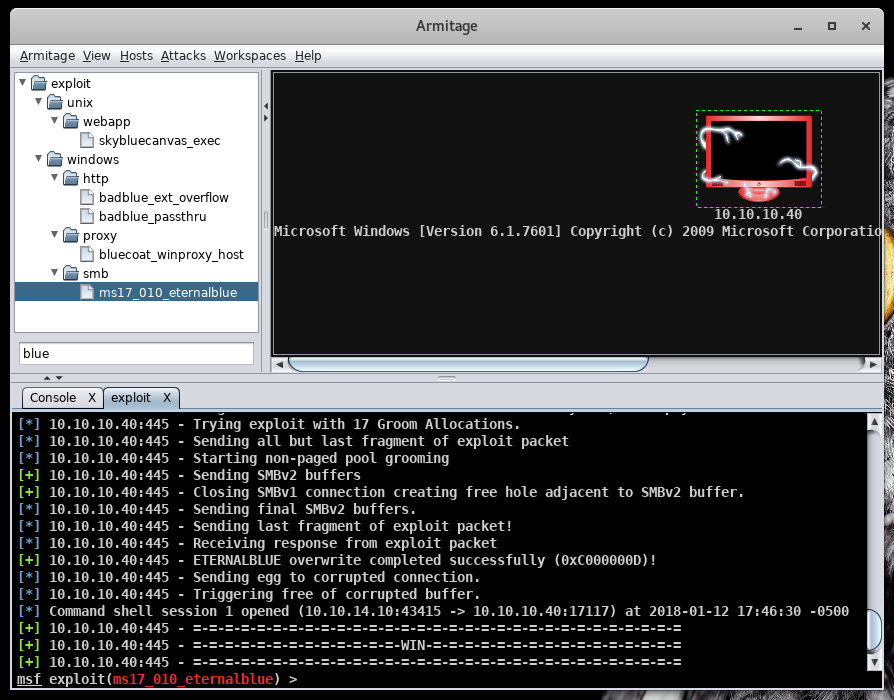
Task: Collapse the proxy folder node
Action: tap(55, 234)
